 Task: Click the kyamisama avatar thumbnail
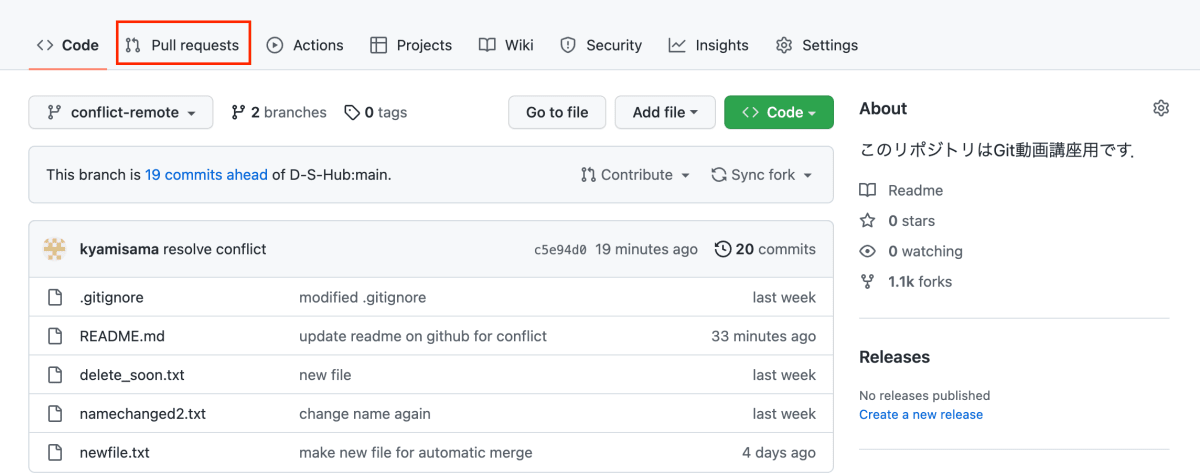[x=55, y=249]
